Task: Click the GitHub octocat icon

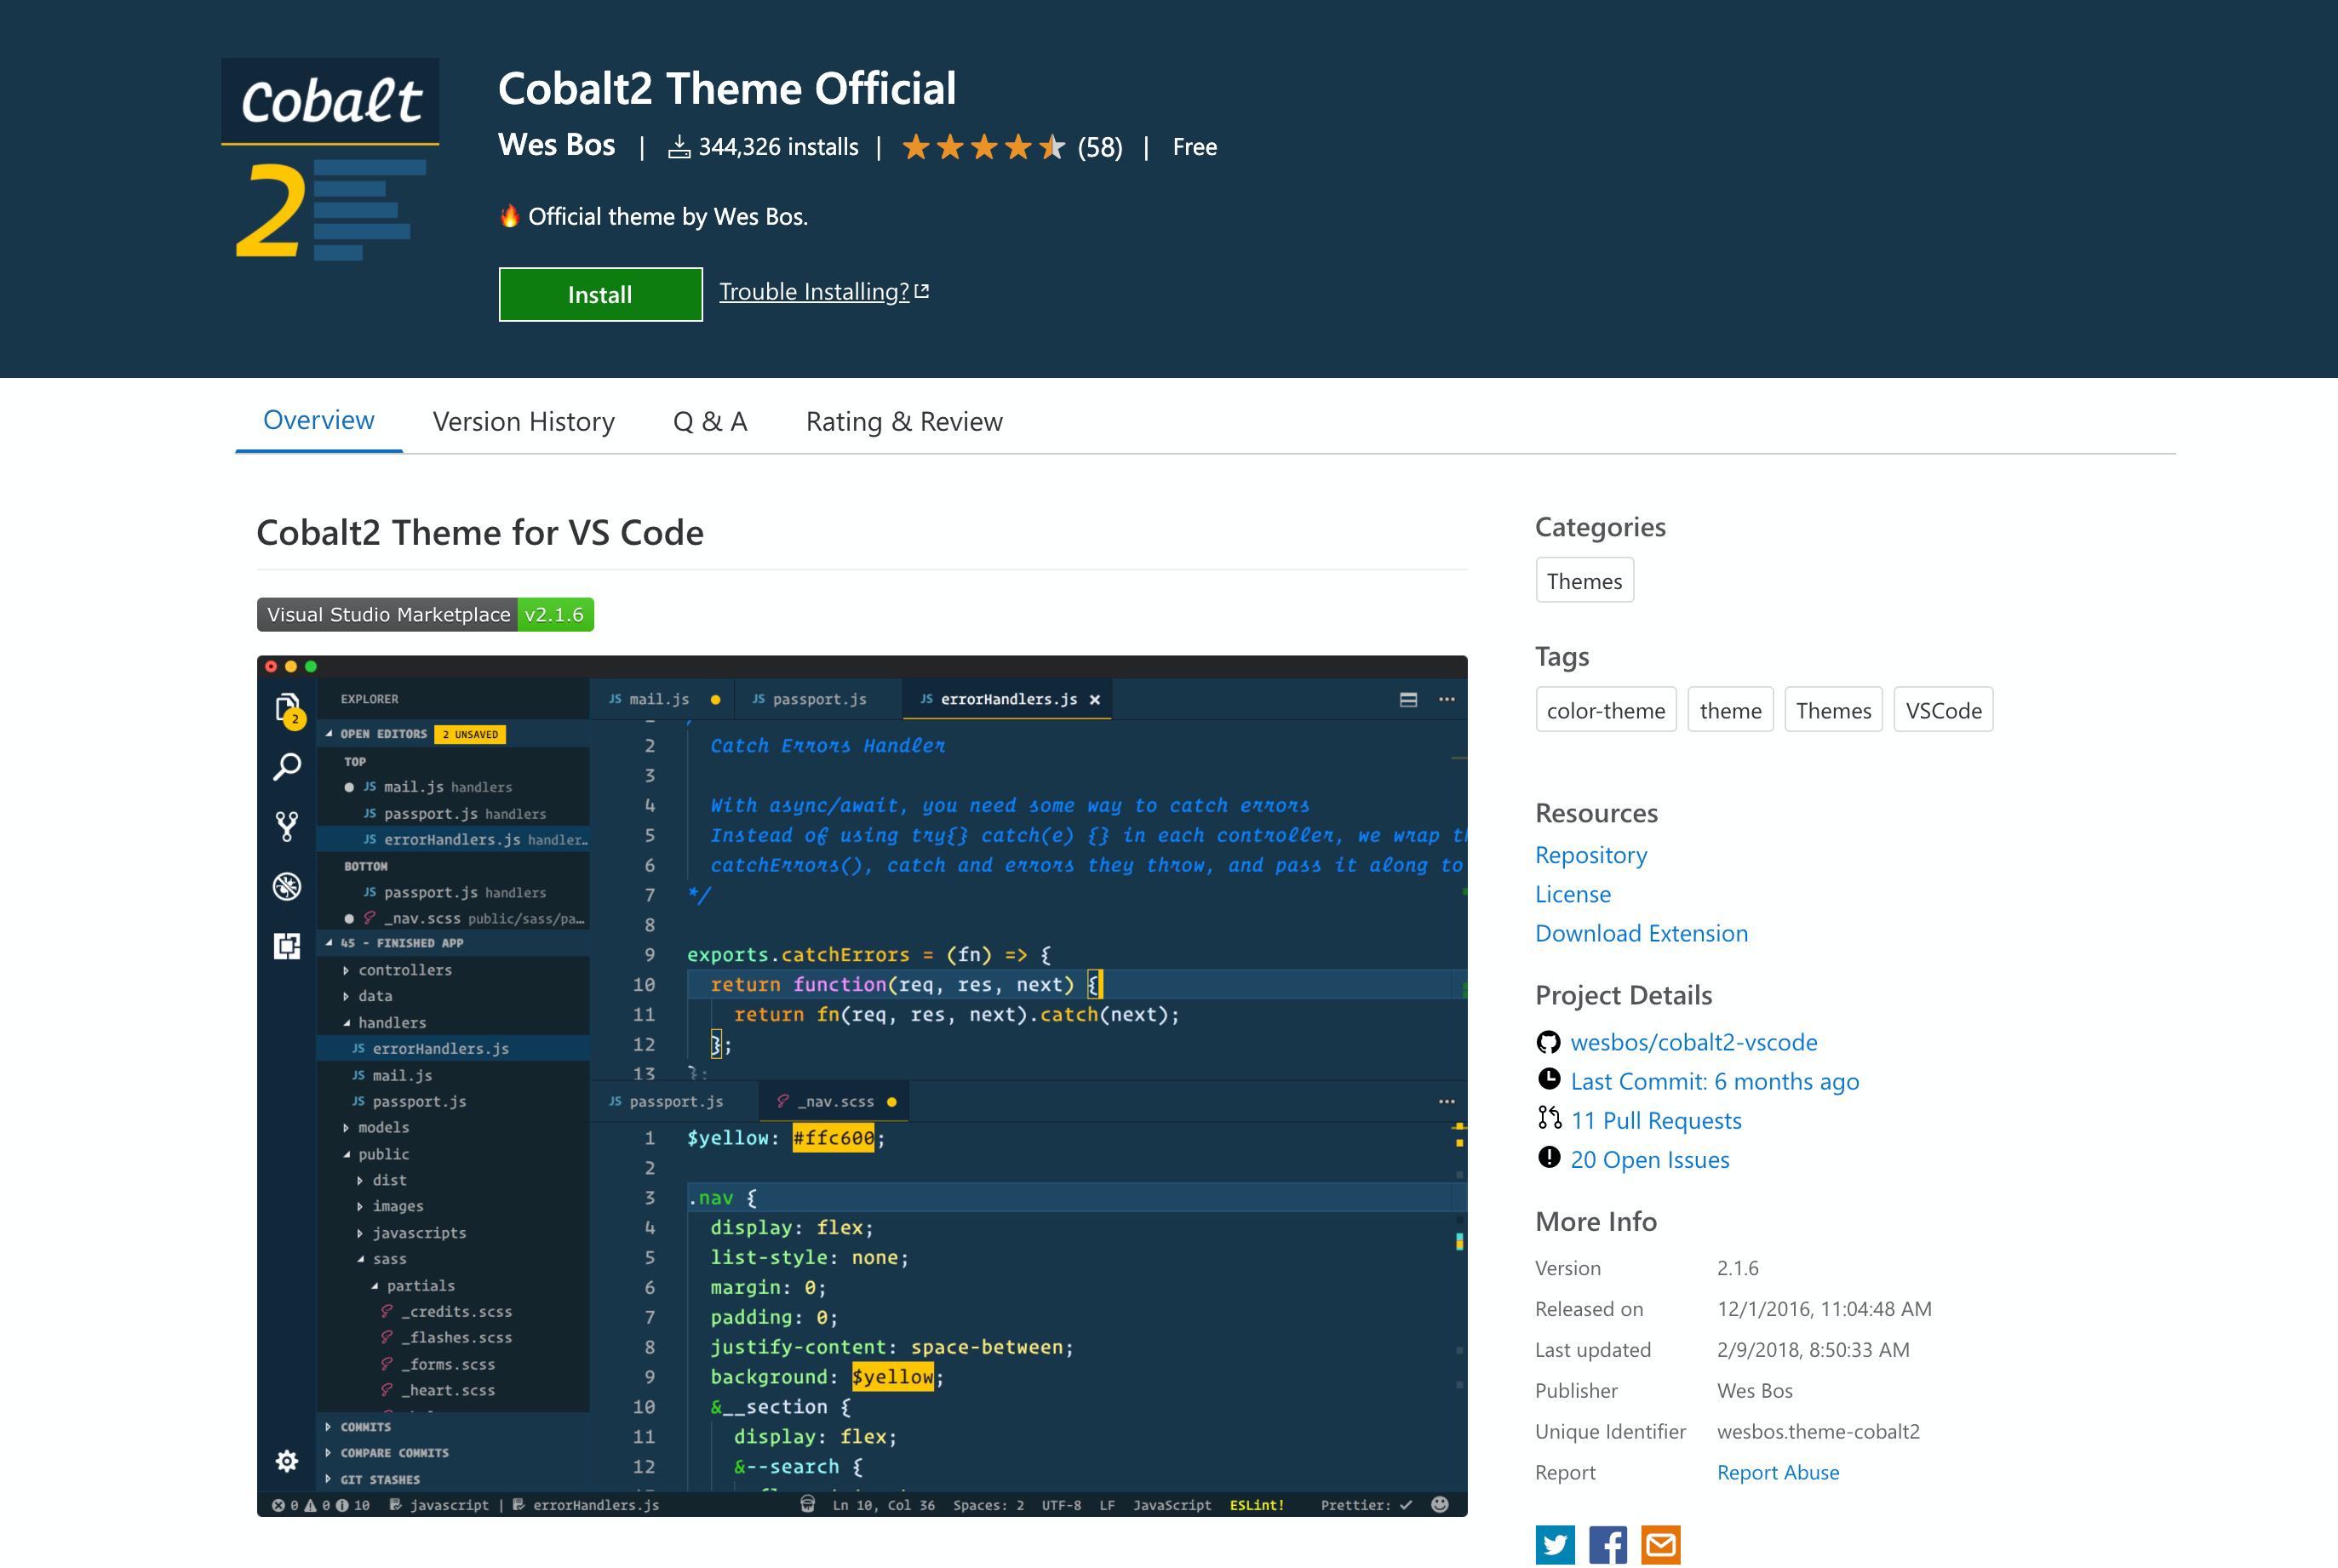Action: click(1548, 1042)
